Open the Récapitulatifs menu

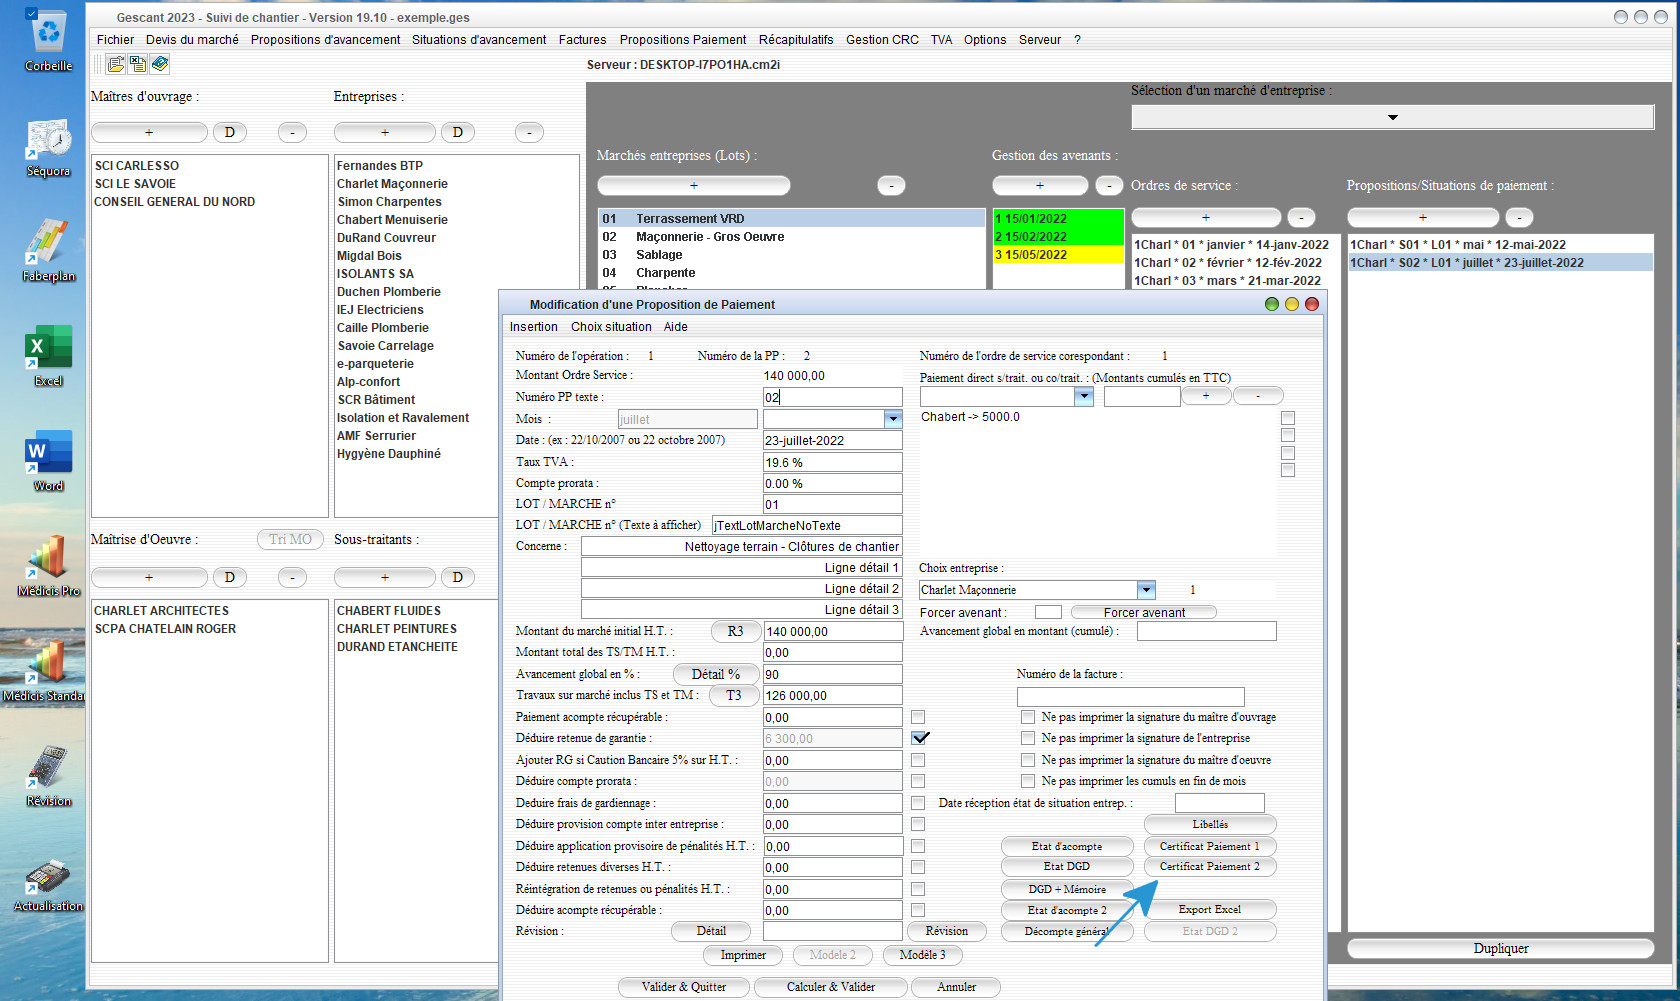pos(795,40)
